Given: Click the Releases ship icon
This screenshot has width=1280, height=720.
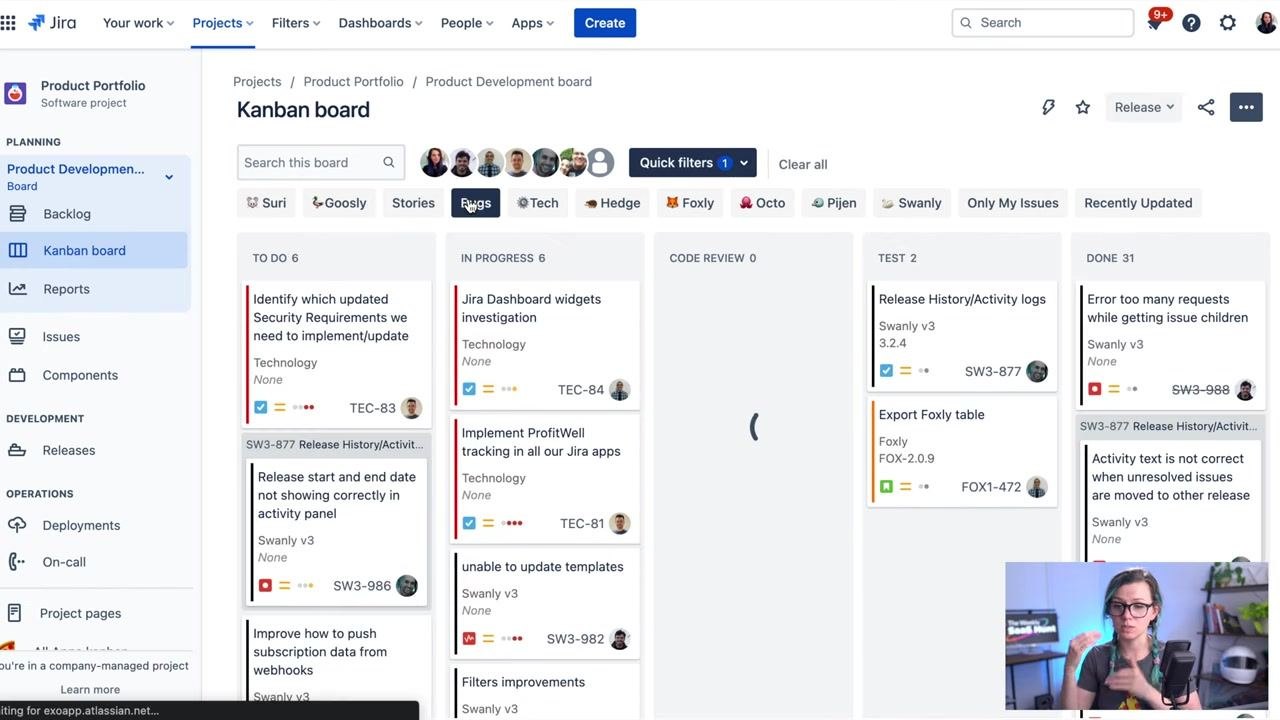Looking at the screenshot, I should [x=17, y=450].
